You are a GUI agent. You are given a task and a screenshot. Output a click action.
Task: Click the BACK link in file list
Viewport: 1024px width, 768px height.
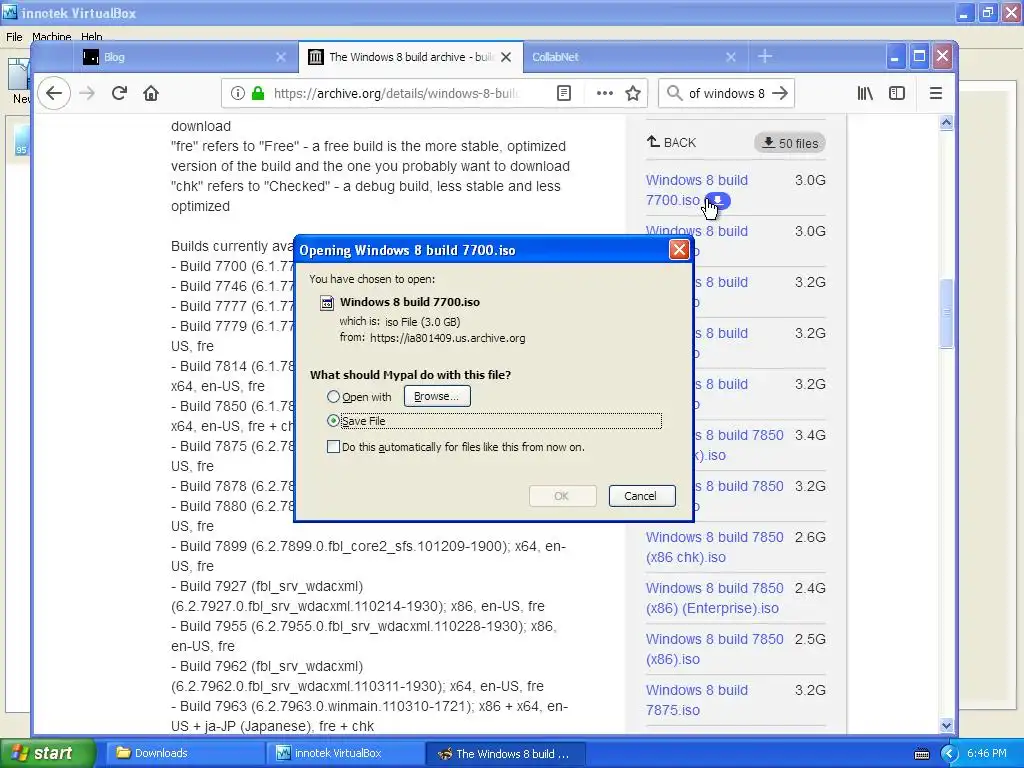click(671, 142)
